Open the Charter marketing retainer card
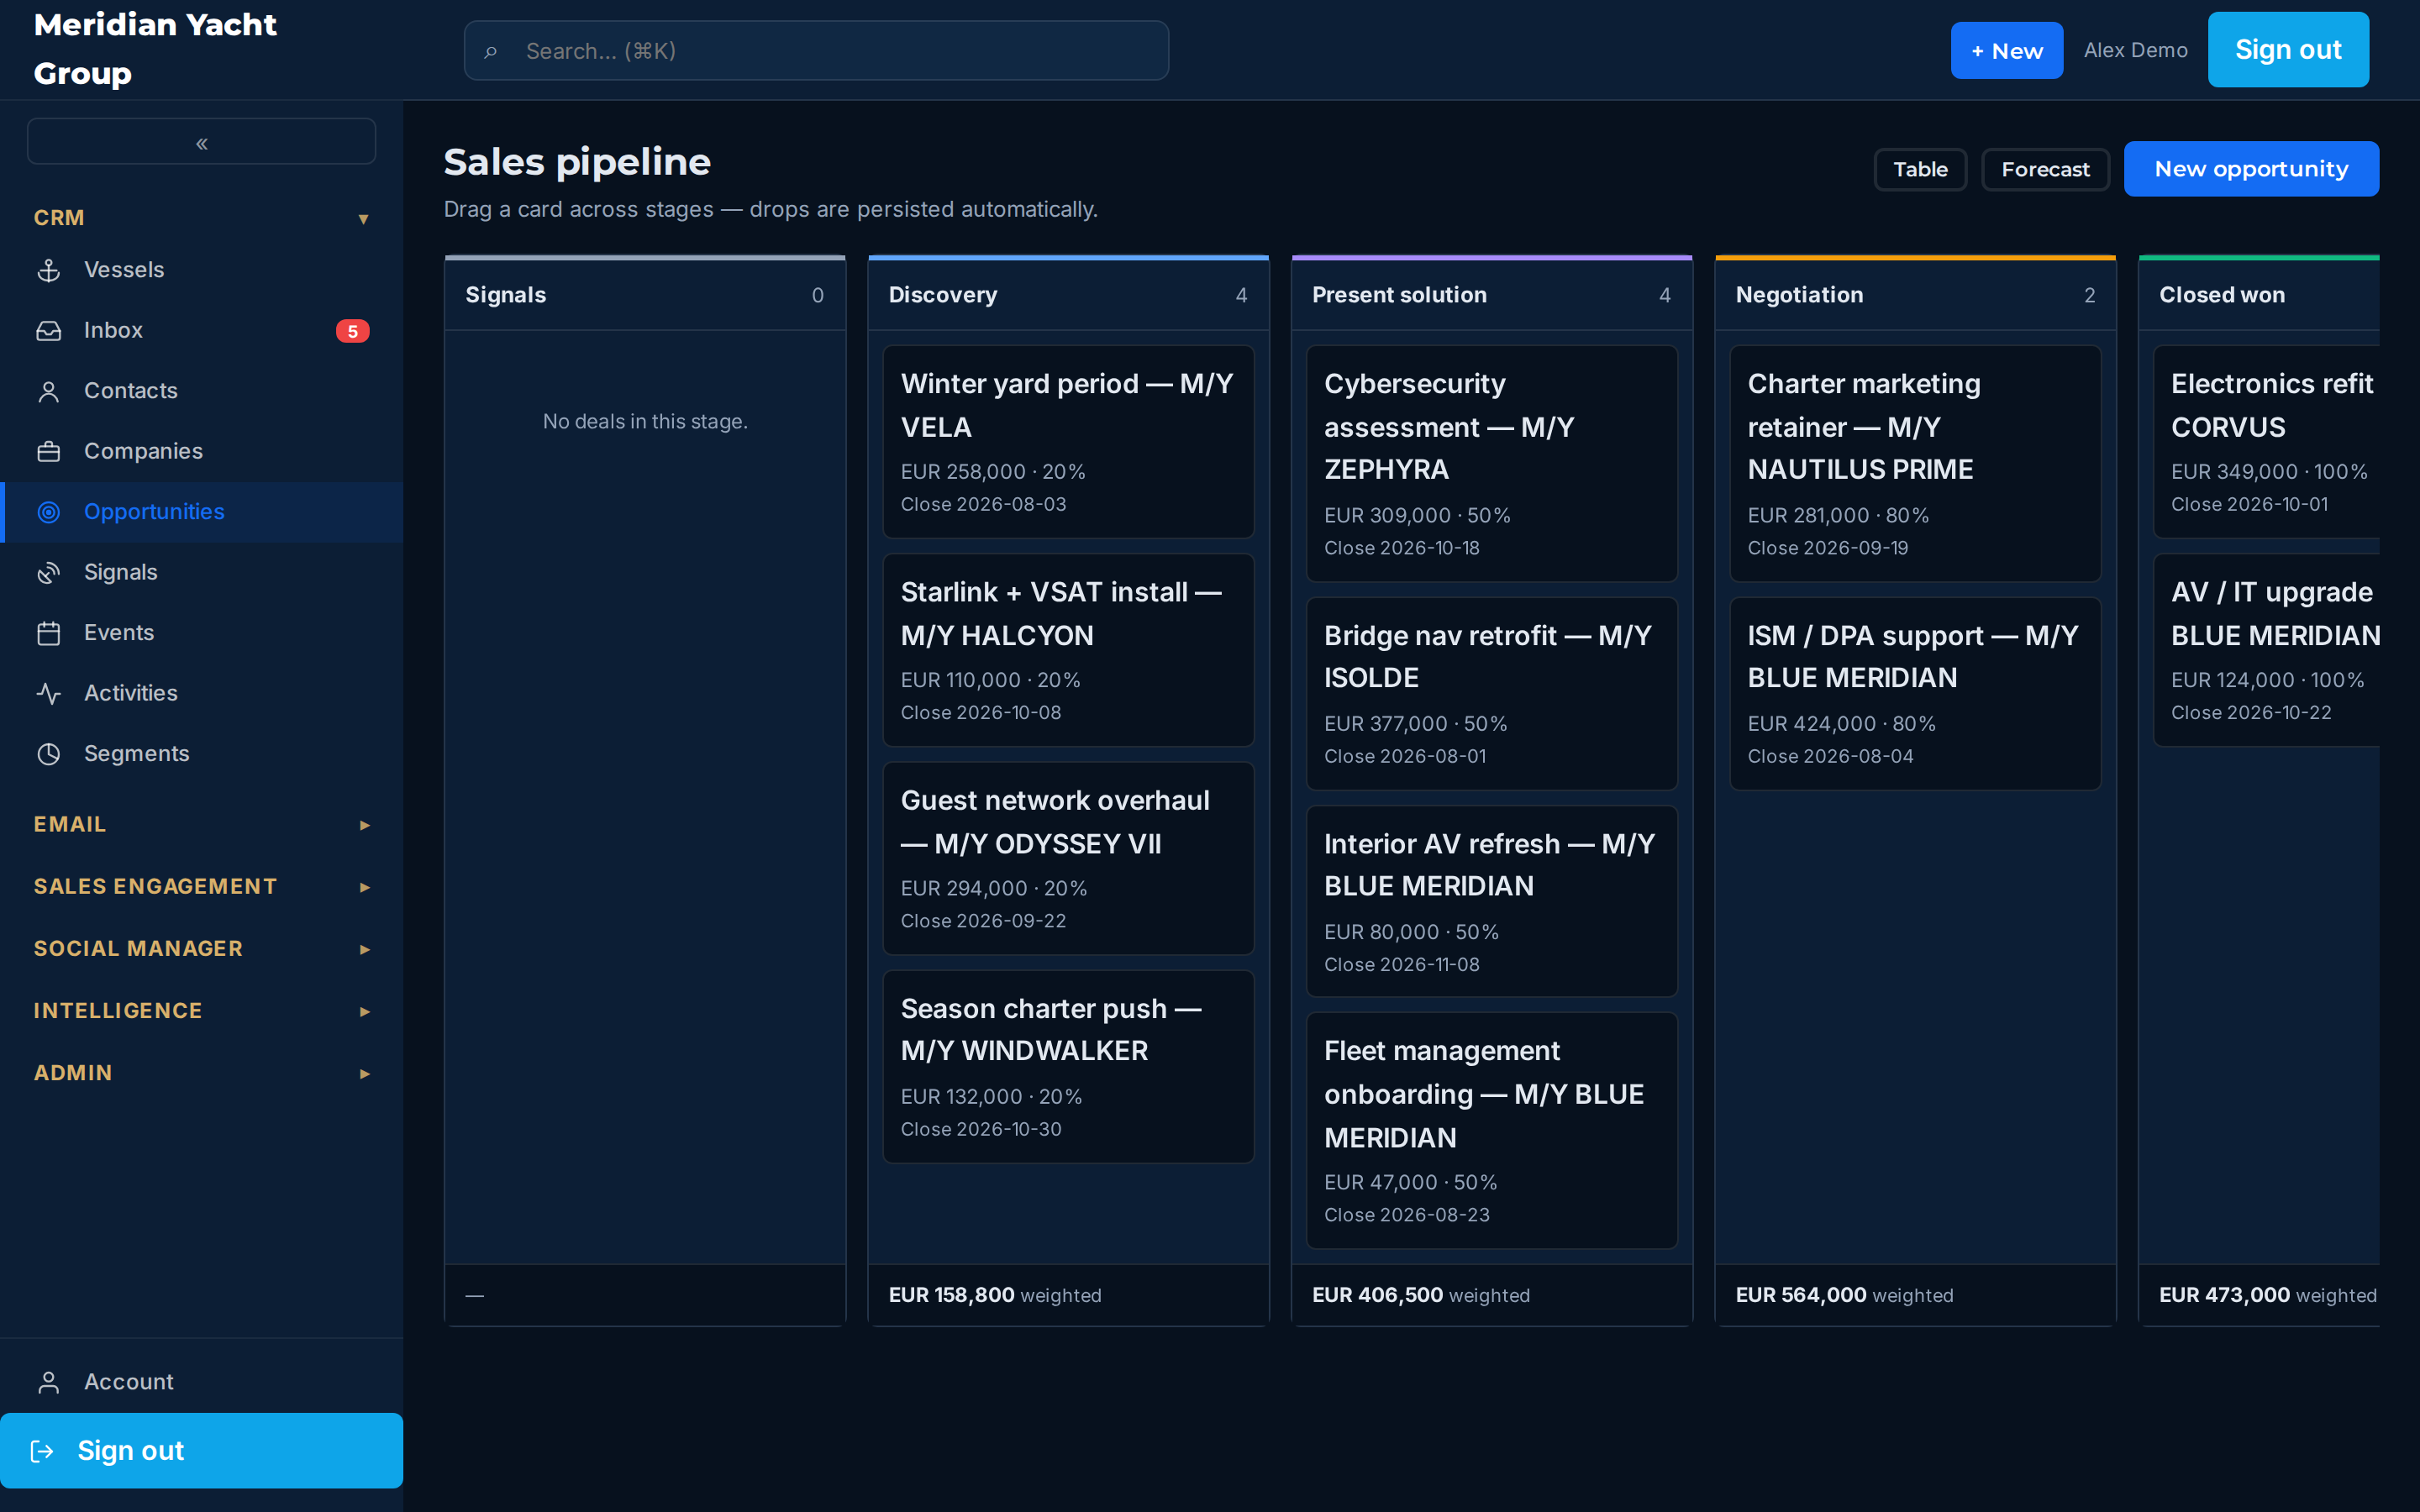Image resolution: width=2420 pixels, height=1512 pixels. coord(1915,464)
